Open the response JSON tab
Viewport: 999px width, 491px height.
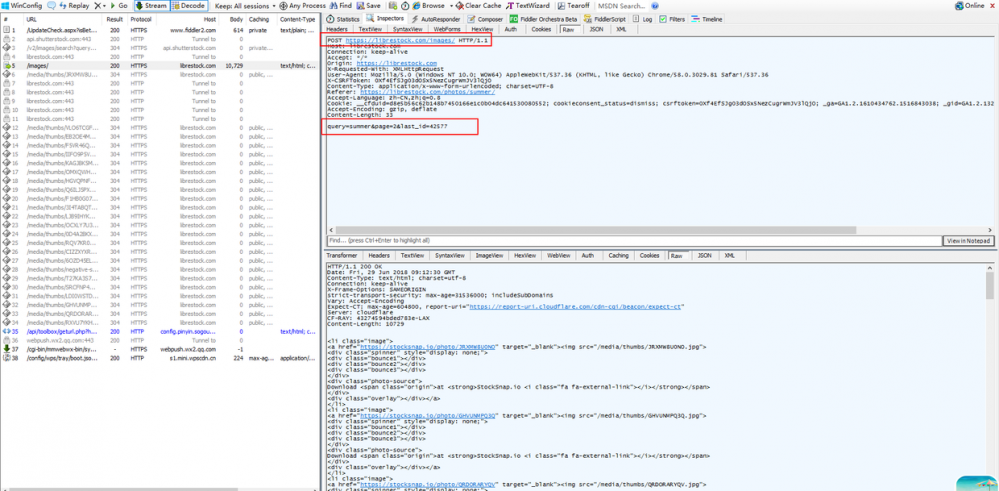pyautogui.click(x=704, y=256)
